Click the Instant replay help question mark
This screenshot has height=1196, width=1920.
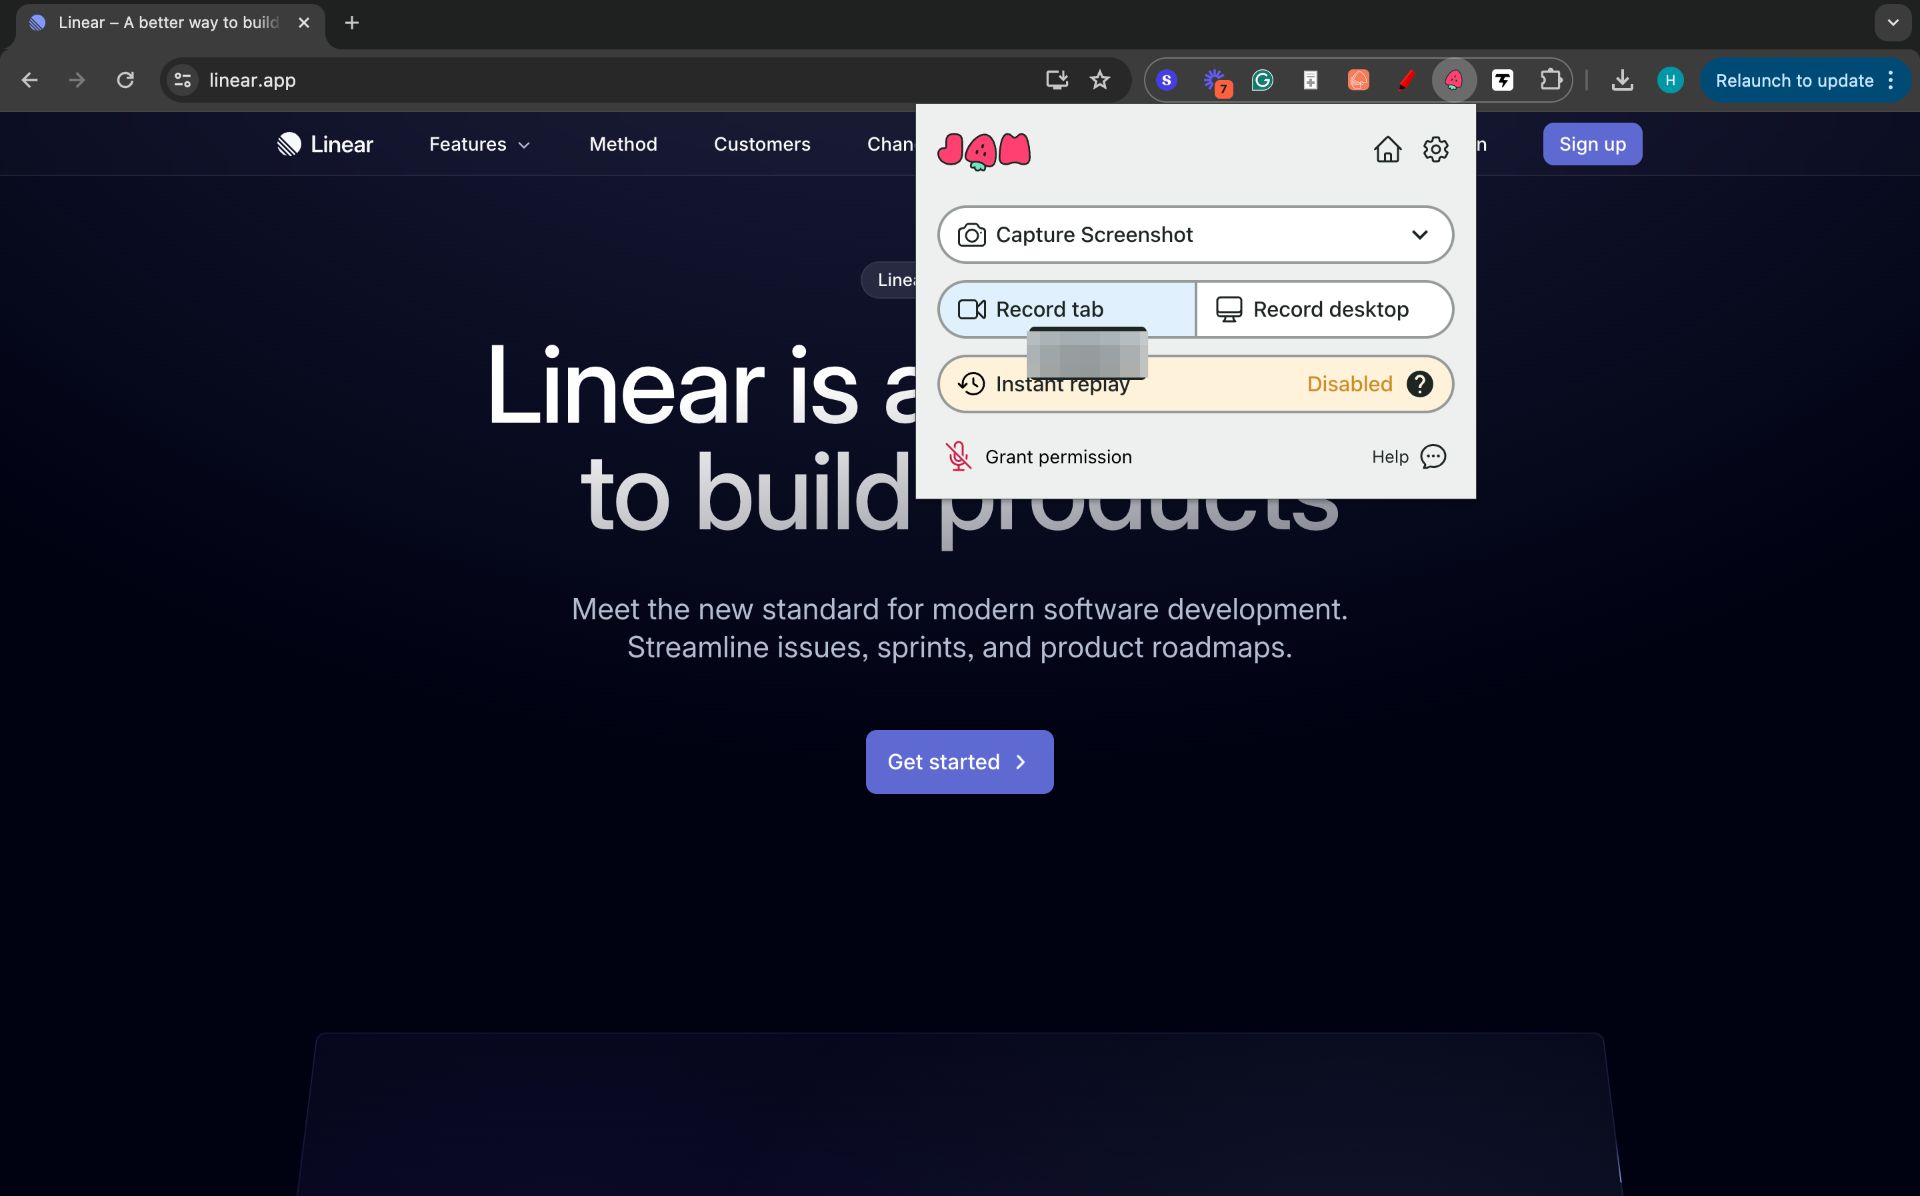1419,384
